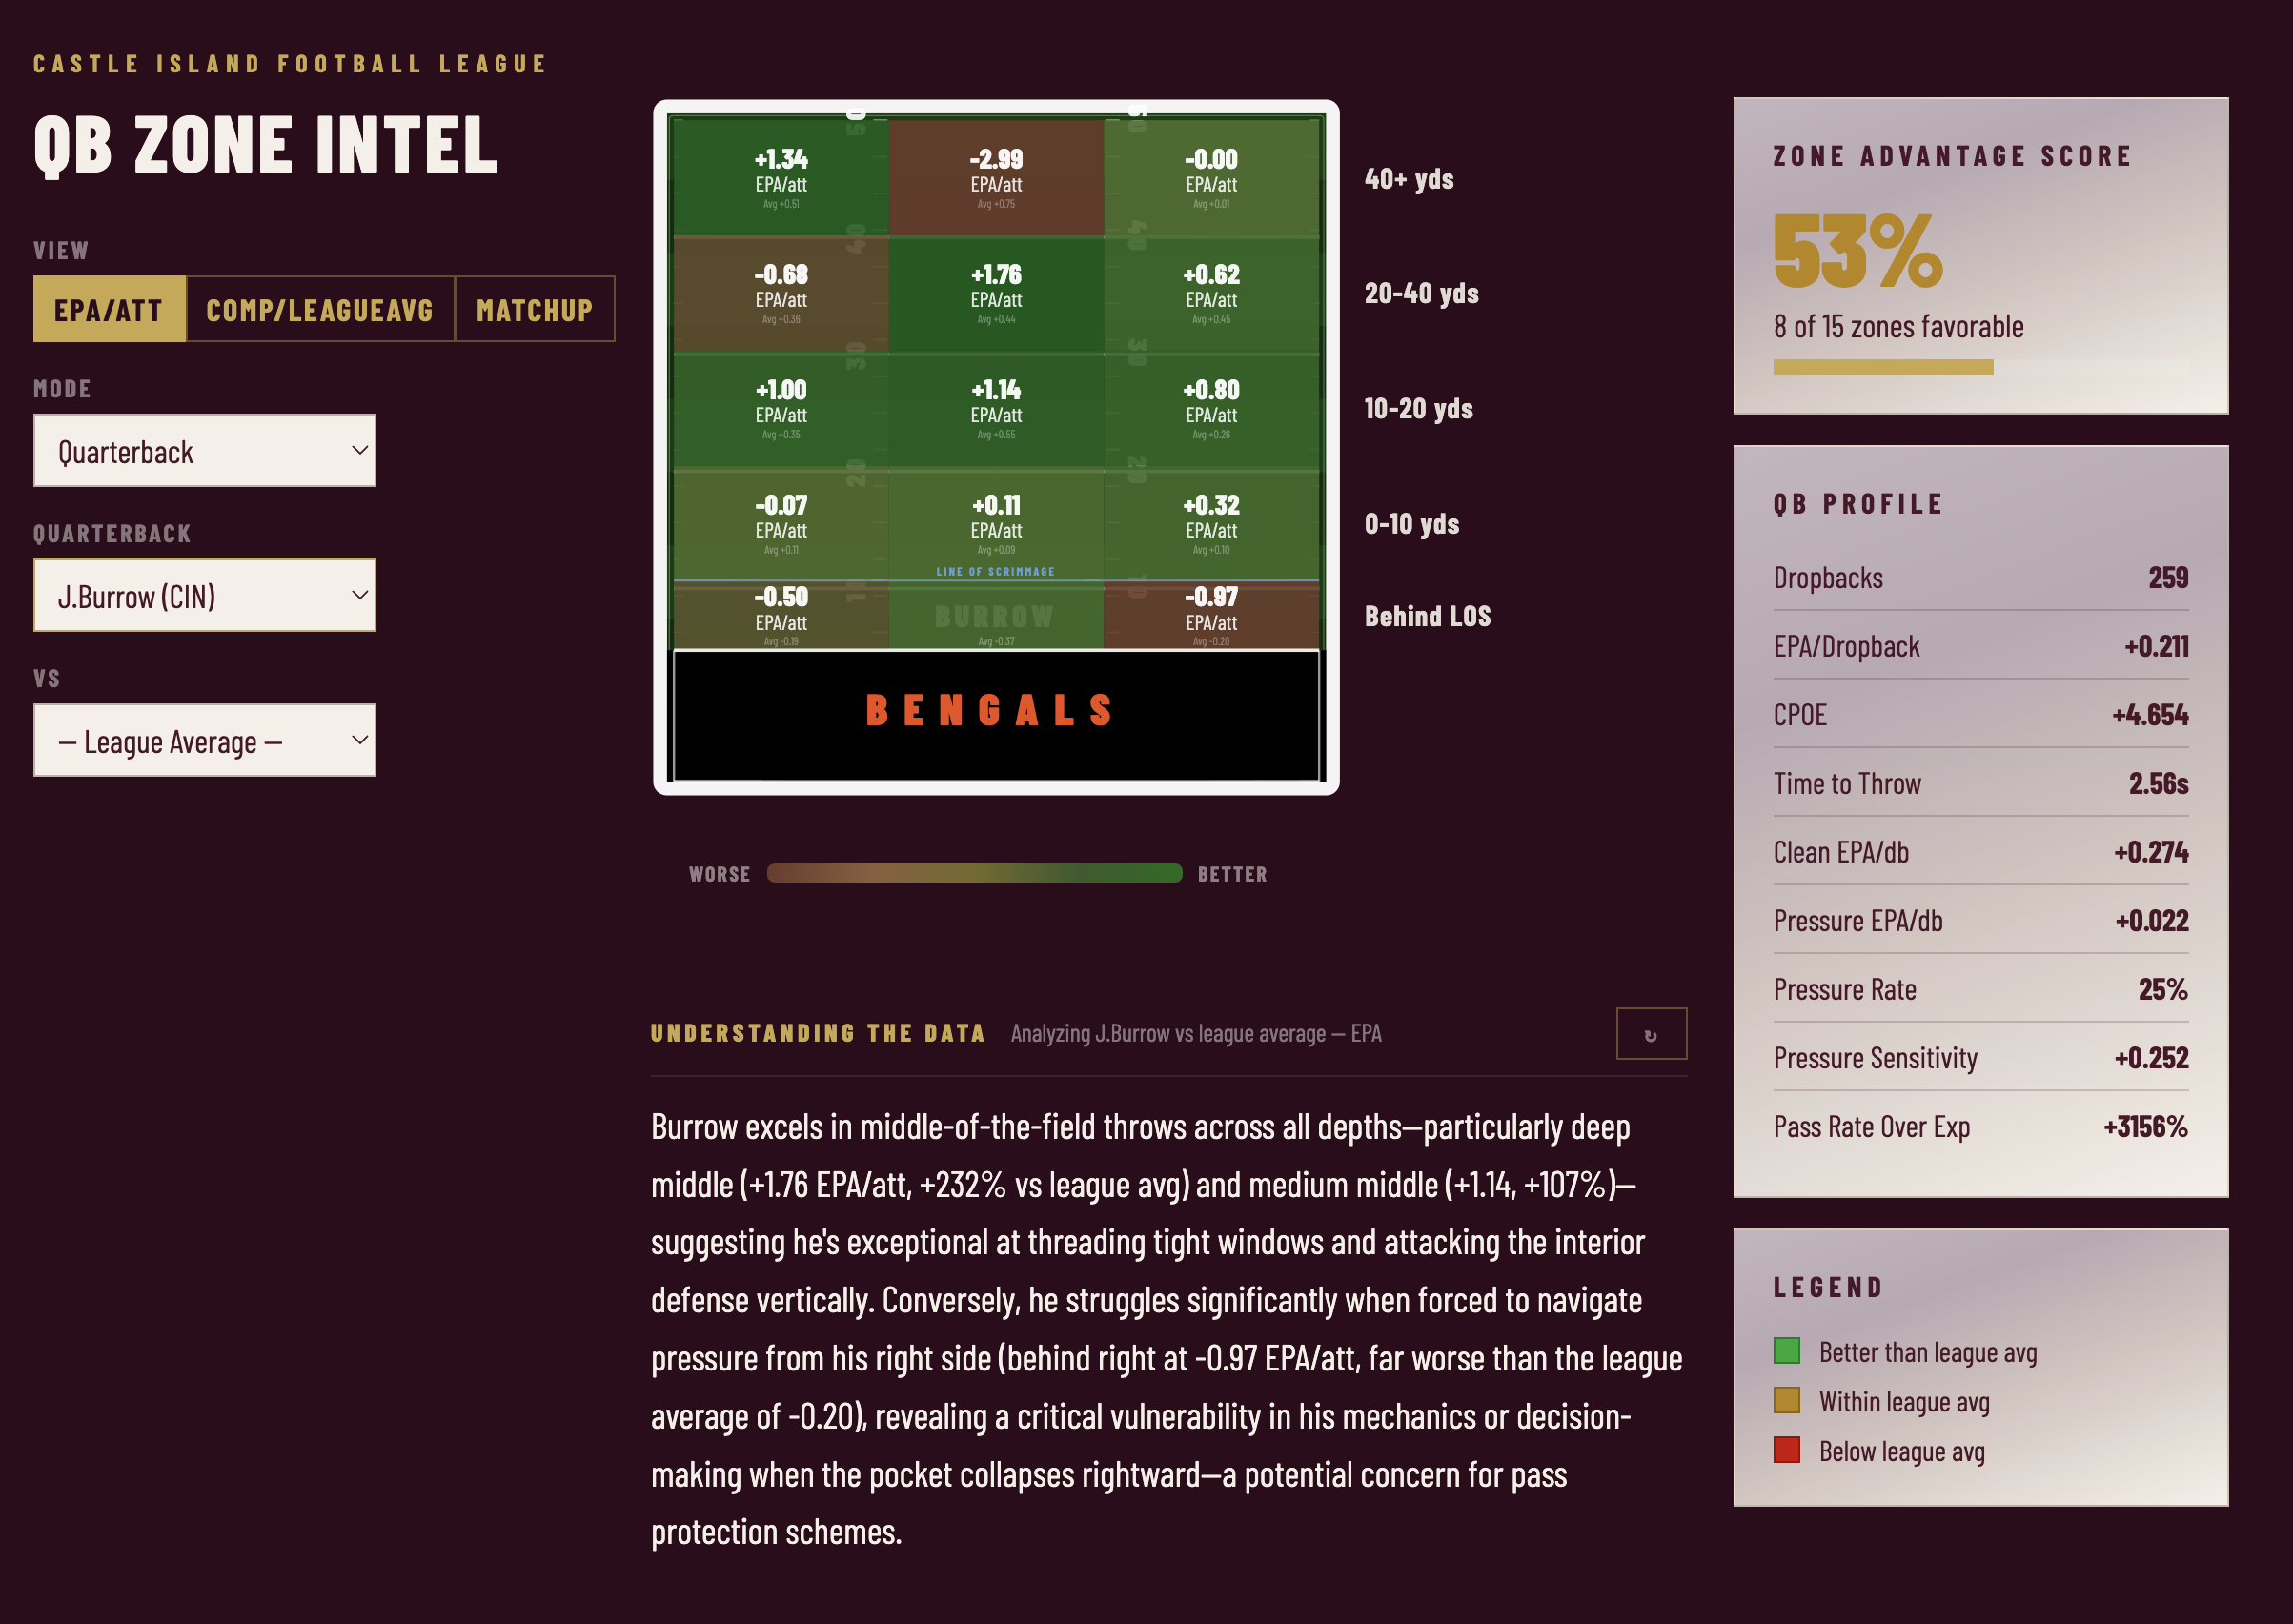Click the gold Within league avg swatch
The height and width of the screenshot is (1624, 2293).
(1786, 1400)
